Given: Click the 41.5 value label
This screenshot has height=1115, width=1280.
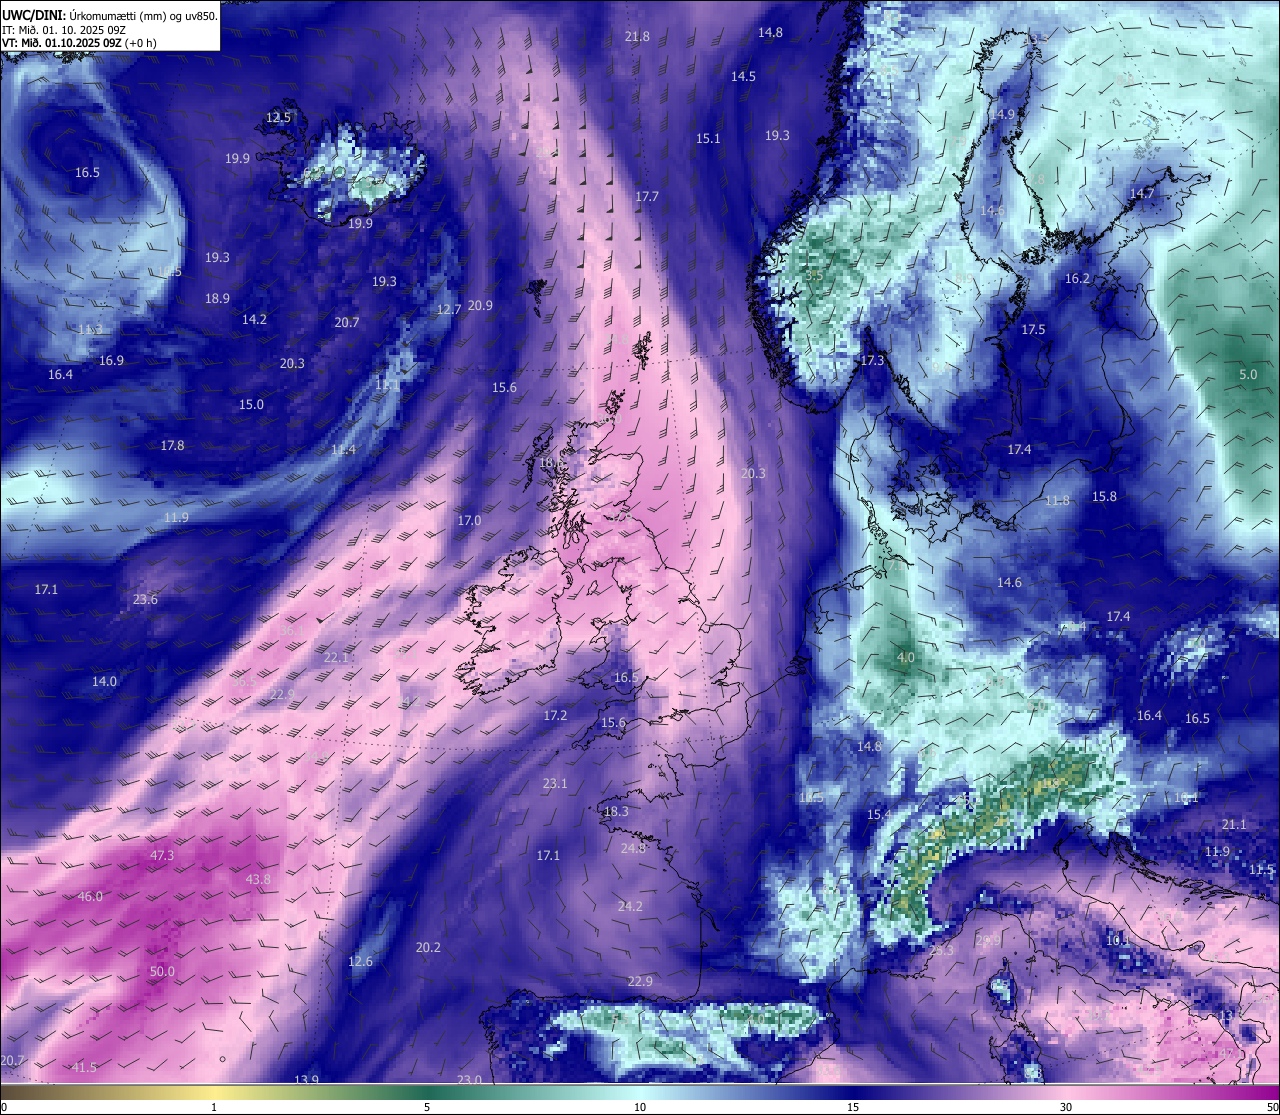Looking at the screenshot, I should (x=85, y=1068).
